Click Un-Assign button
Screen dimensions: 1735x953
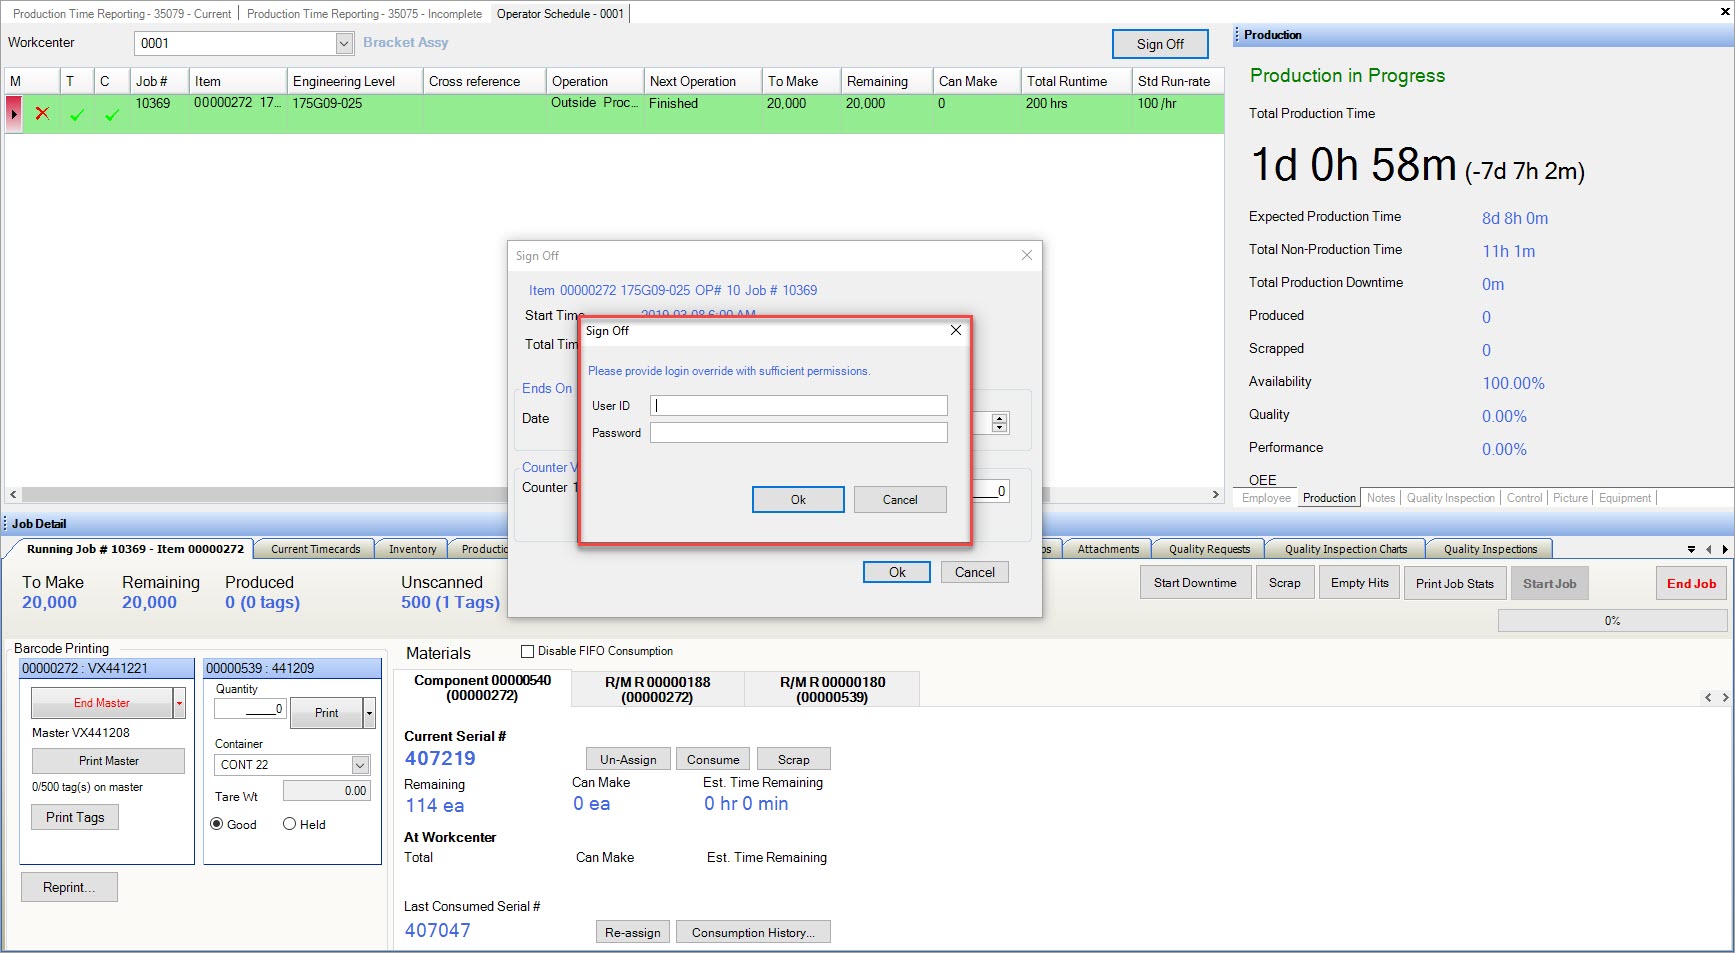pyautogui.click(x=628, y=759)
